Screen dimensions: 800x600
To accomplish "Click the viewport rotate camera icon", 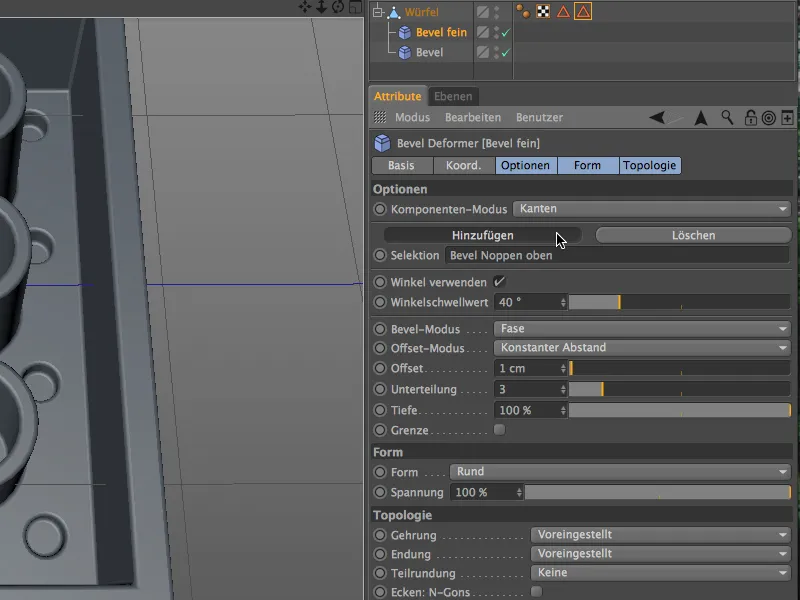I will 338,7.
